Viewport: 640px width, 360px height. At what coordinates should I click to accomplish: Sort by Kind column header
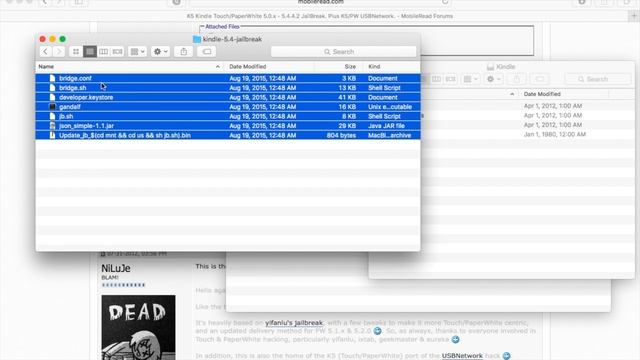tap(374, 67)
